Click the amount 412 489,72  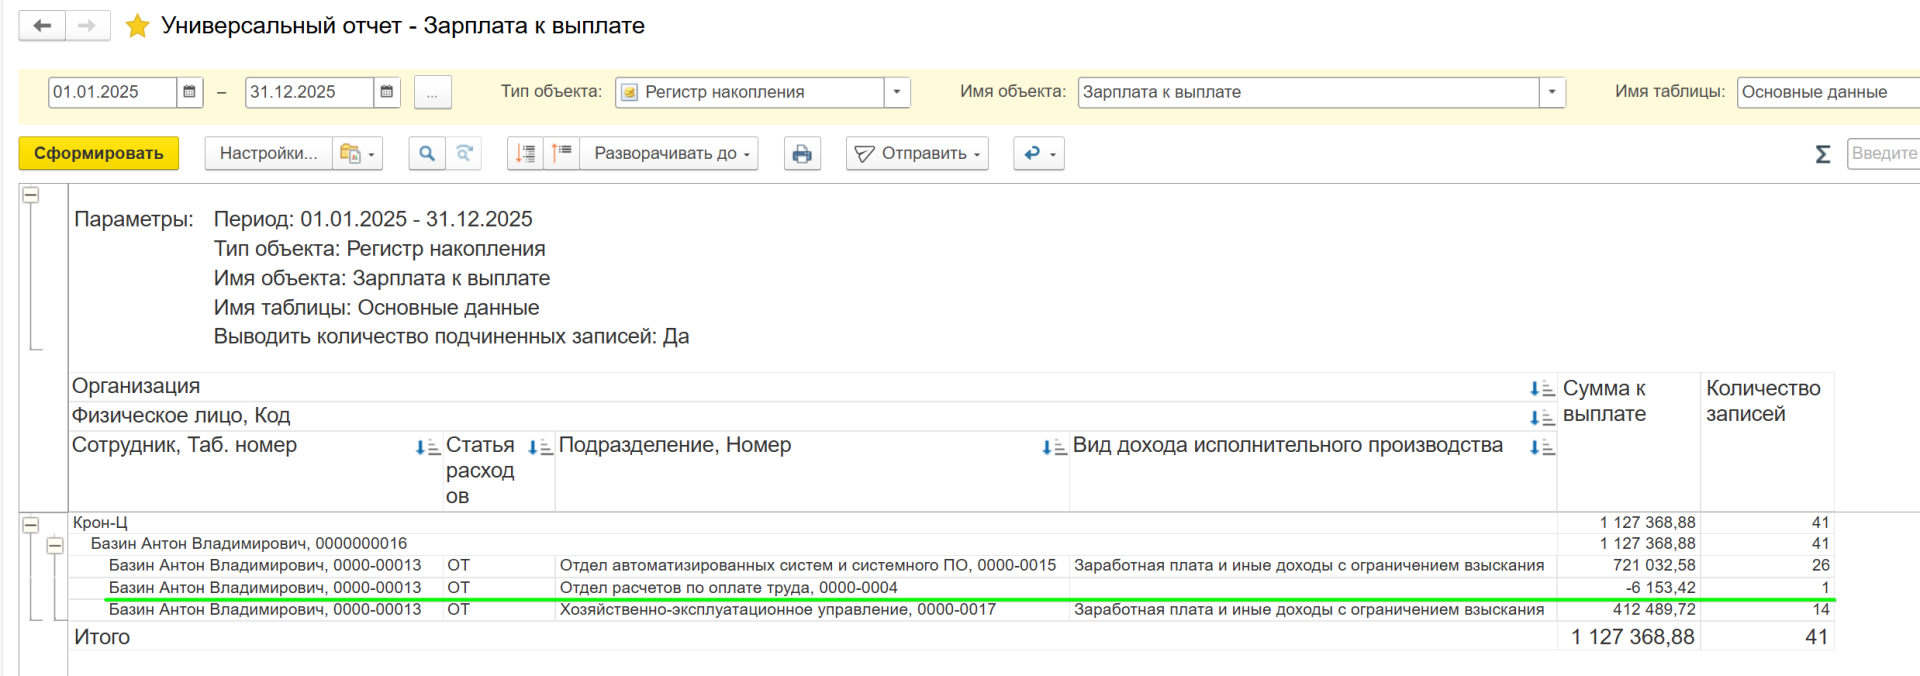point(1654,609)
